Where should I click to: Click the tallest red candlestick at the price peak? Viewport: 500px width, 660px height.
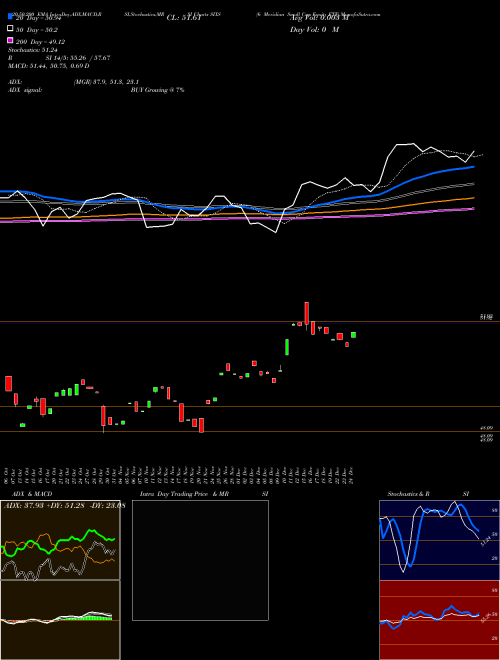307,314
